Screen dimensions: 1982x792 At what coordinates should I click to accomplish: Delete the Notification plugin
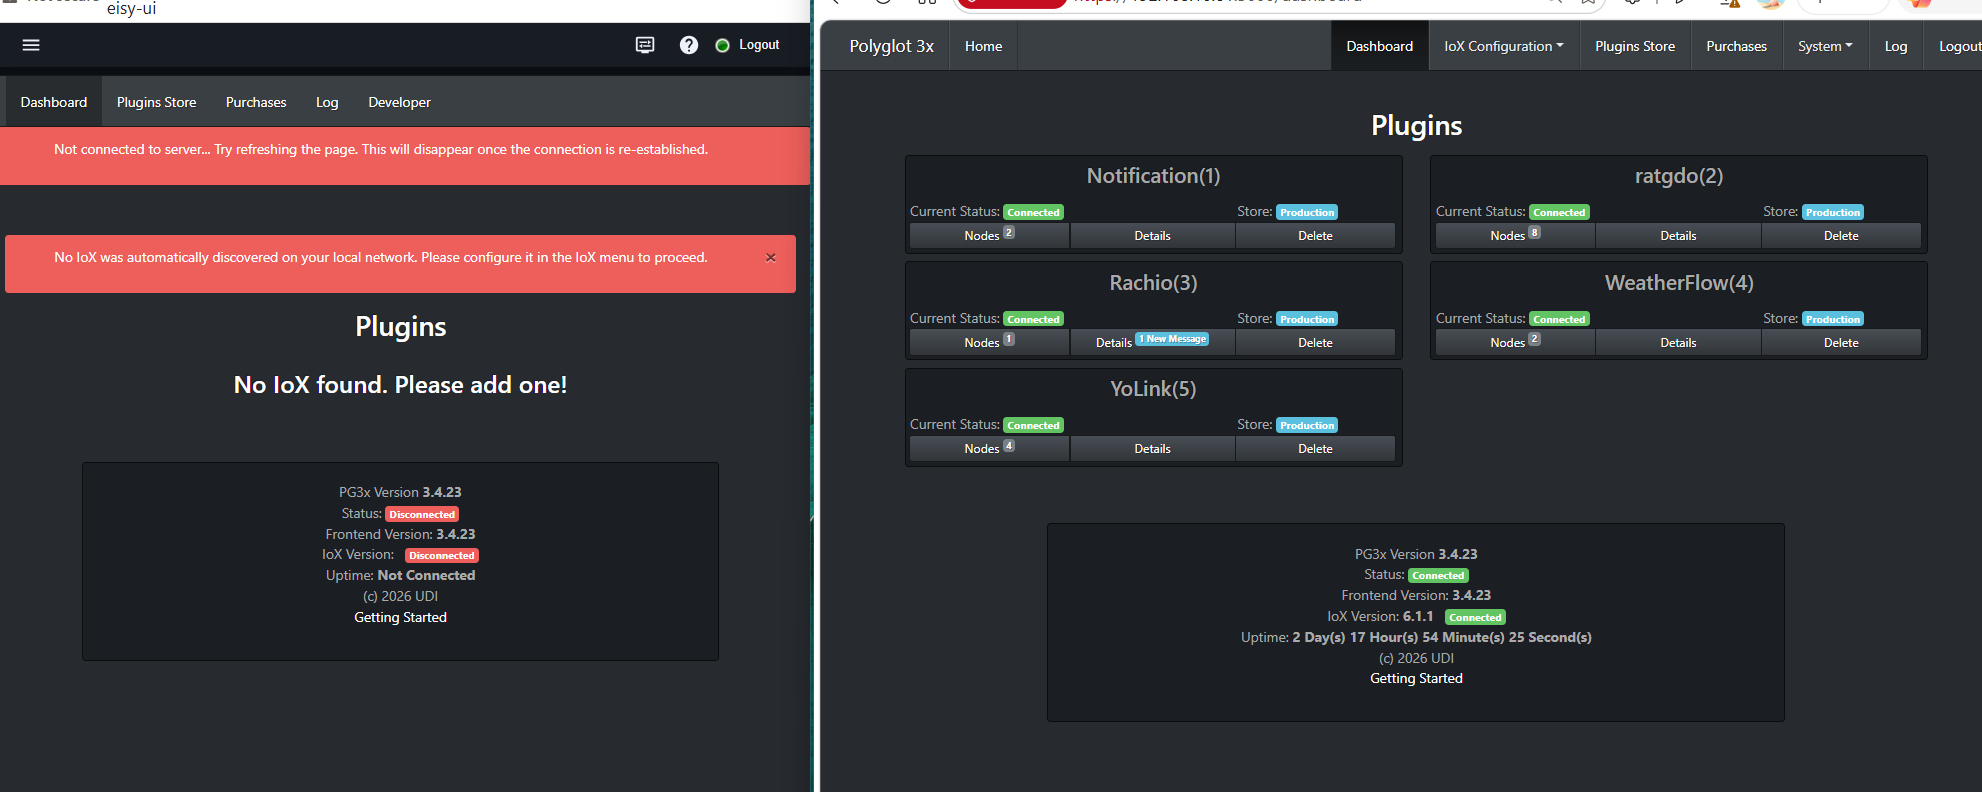coord(1315,235)
